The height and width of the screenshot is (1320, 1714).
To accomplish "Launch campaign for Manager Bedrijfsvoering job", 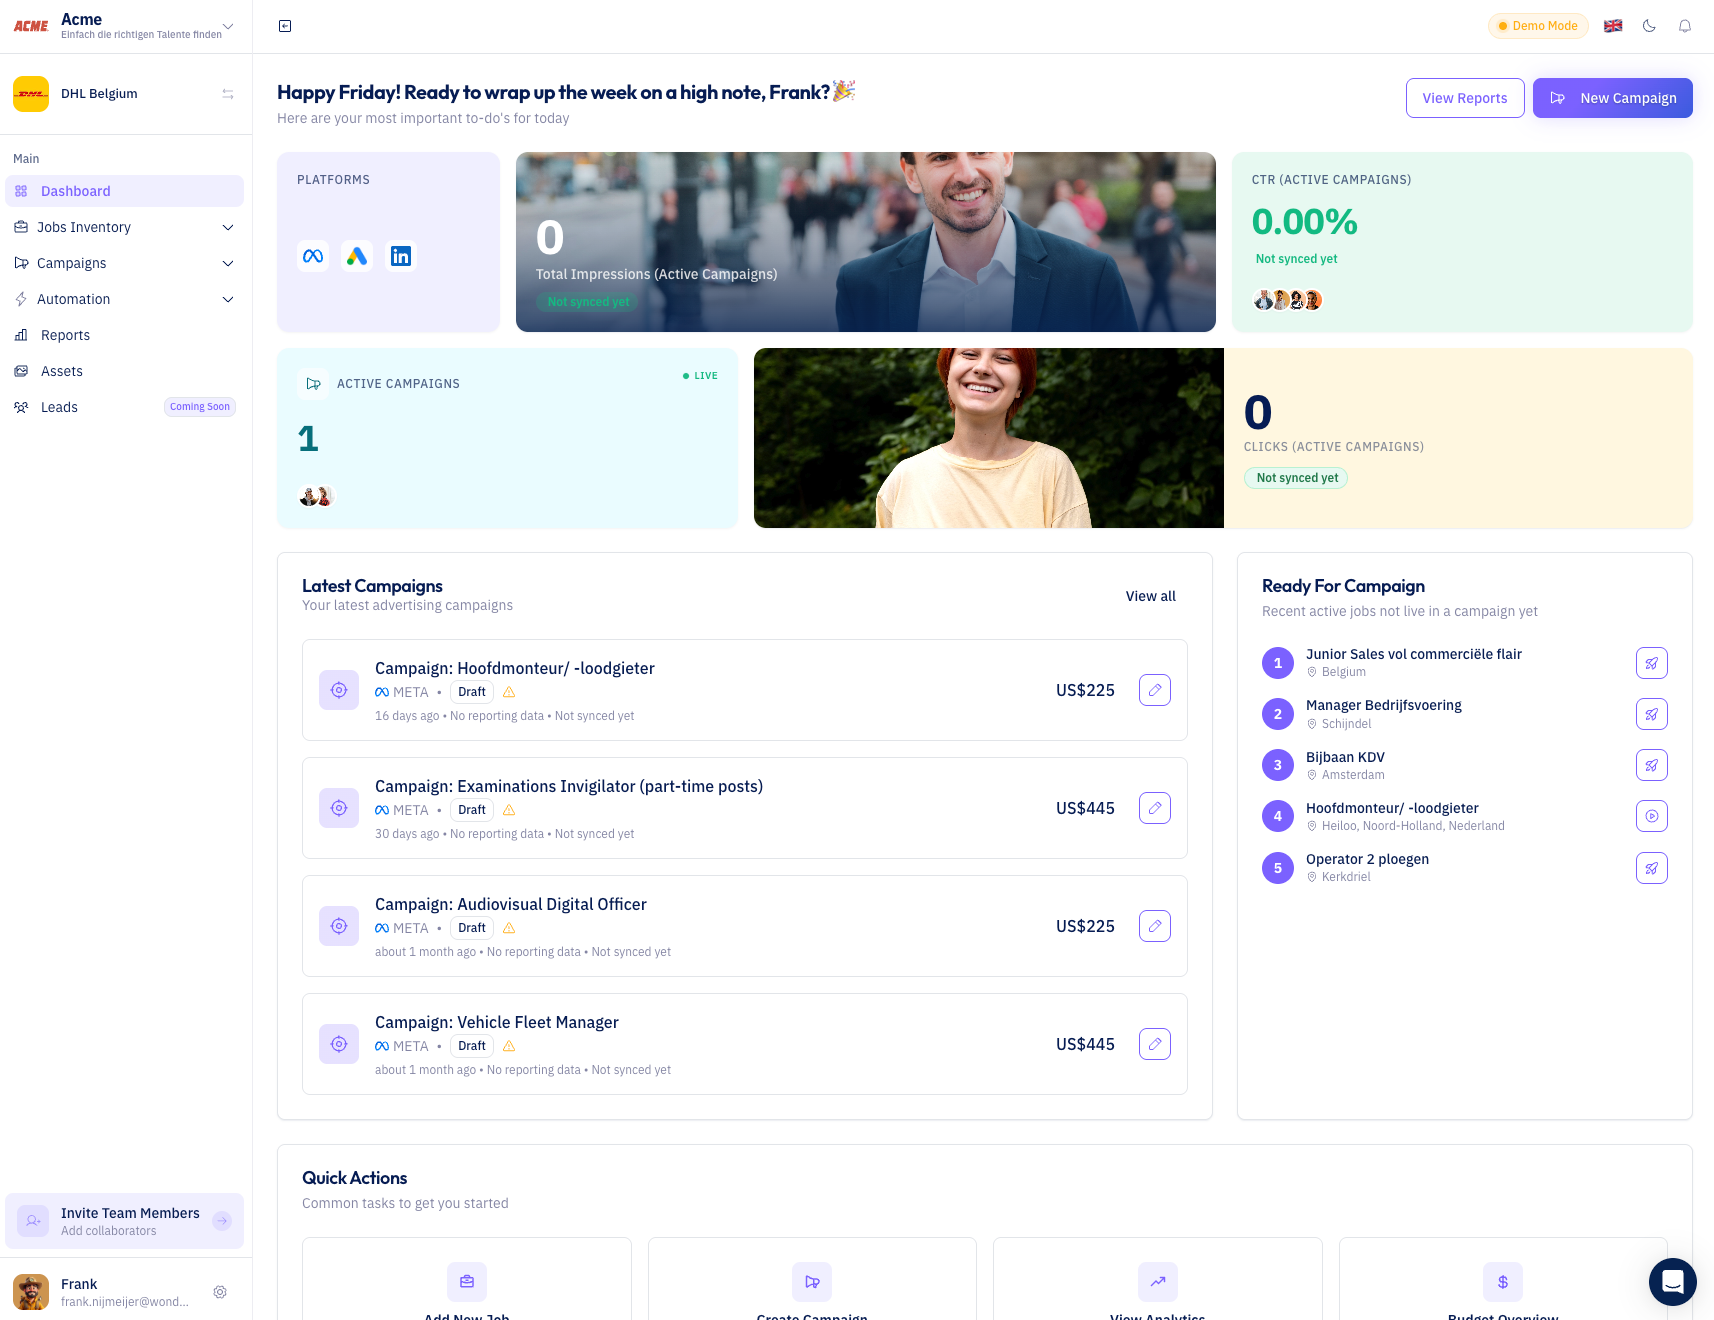I will [x=1652, y=714].
